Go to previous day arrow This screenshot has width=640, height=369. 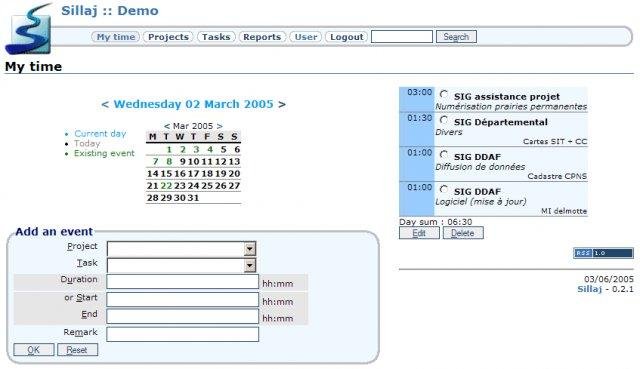click(105, 104)
